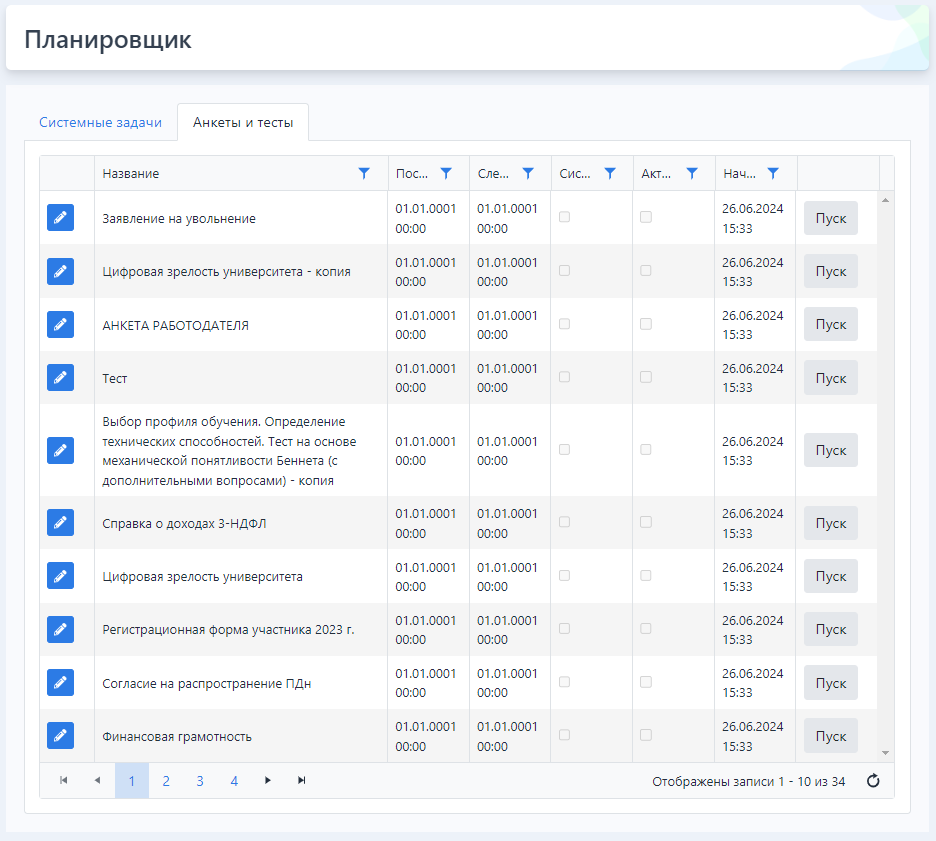The image size is (936, 841).
Task: Open filter on the "Нач..." column
Action: 773,173
